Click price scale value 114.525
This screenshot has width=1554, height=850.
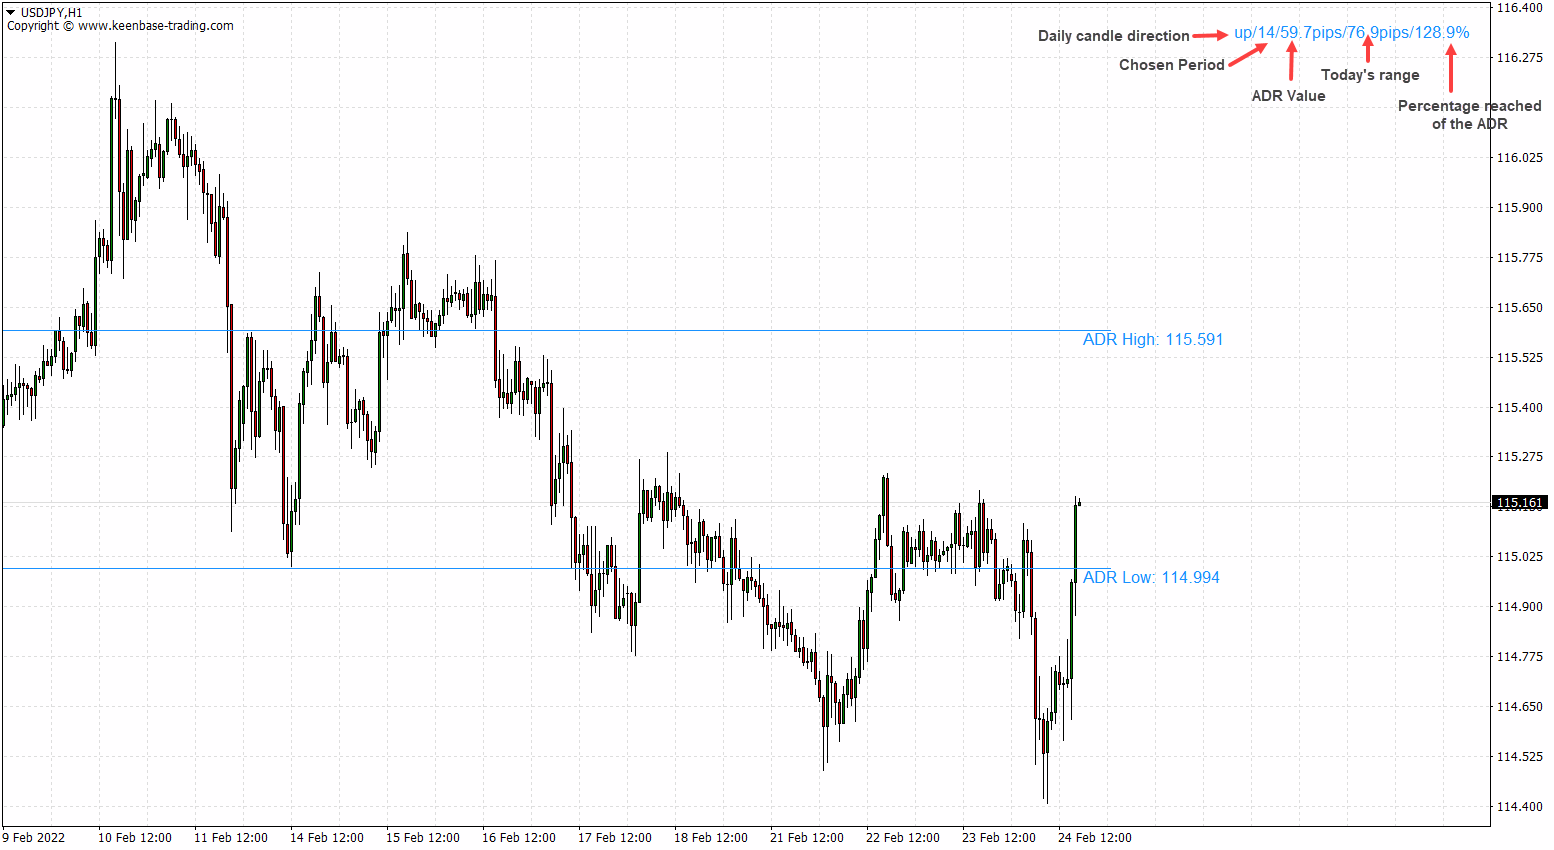(x=1519, y=757)
